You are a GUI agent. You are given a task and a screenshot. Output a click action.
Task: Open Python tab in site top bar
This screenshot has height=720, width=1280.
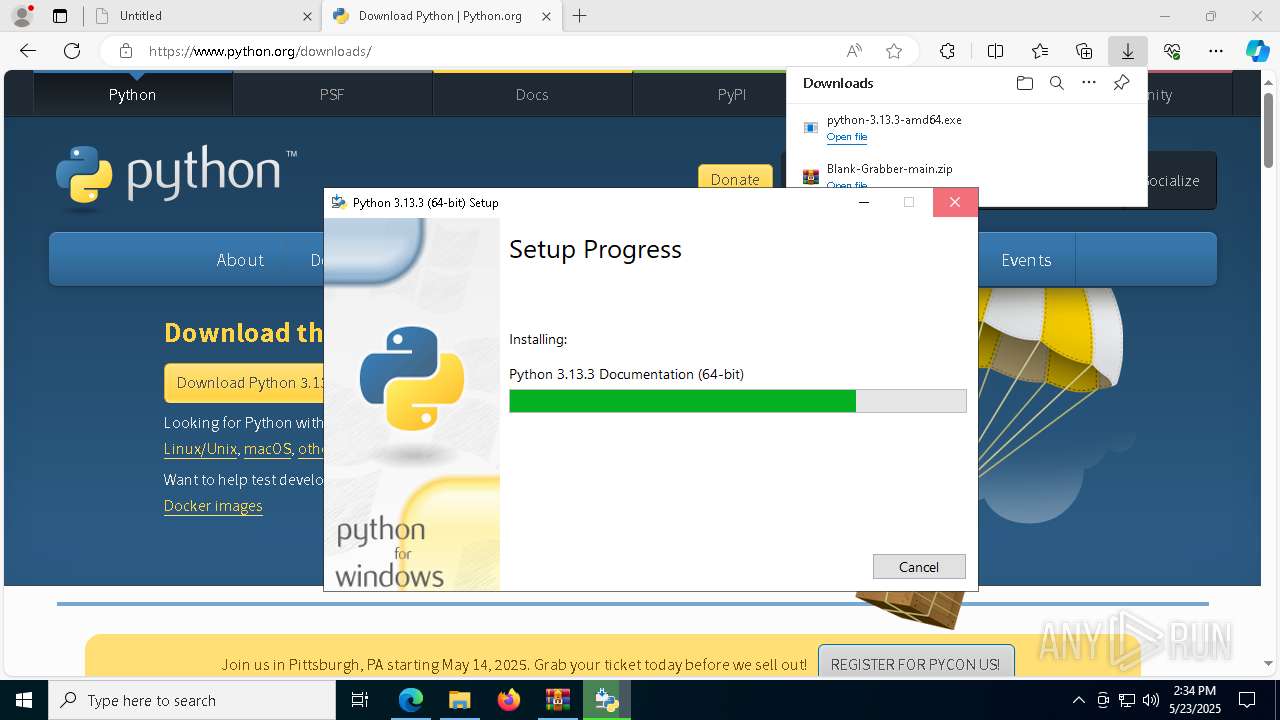(133, 94)
